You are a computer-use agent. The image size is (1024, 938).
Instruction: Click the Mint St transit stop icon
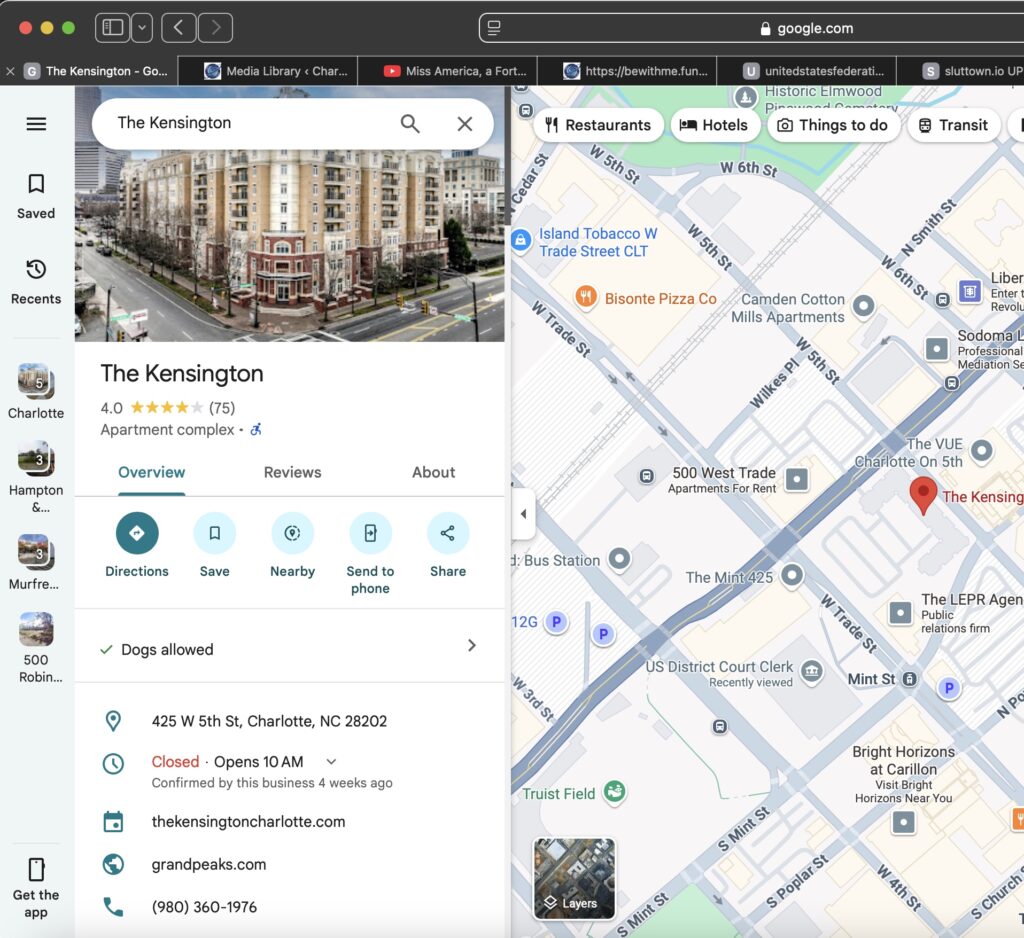(909, 679)
